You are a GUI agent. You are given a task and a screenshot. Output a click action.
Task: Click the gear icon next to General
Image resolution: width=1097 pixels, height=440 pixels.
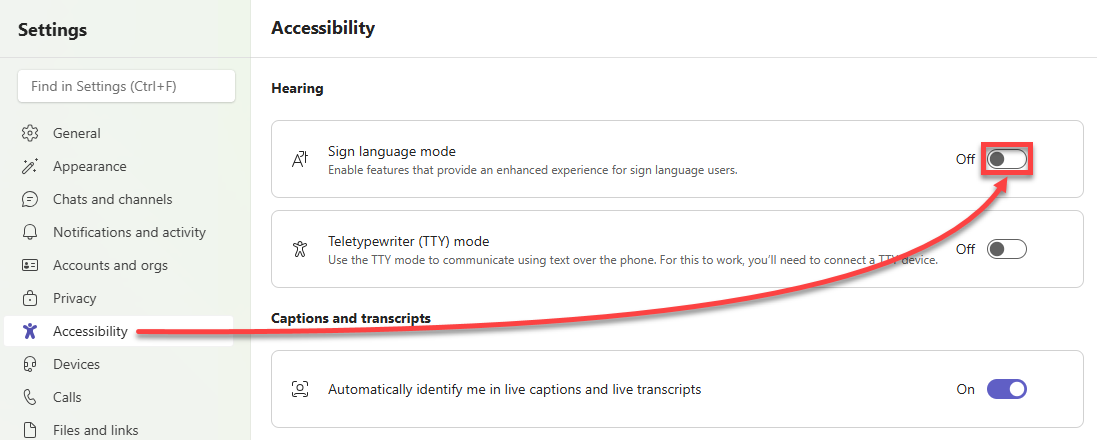(30, 133)
